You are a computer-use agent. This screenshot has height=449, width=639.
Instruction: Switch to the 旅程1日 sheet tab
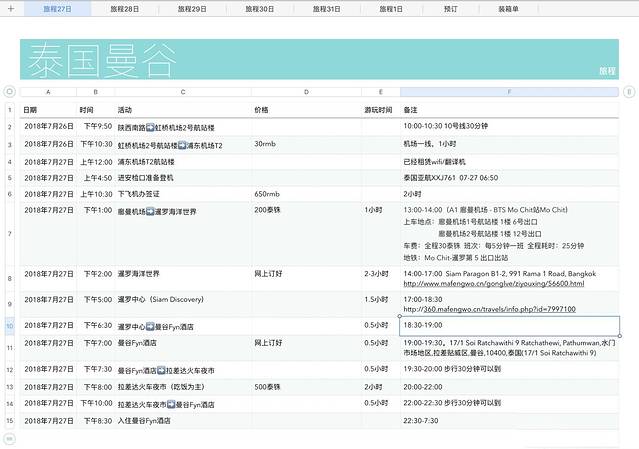click(x=390, y=8)
